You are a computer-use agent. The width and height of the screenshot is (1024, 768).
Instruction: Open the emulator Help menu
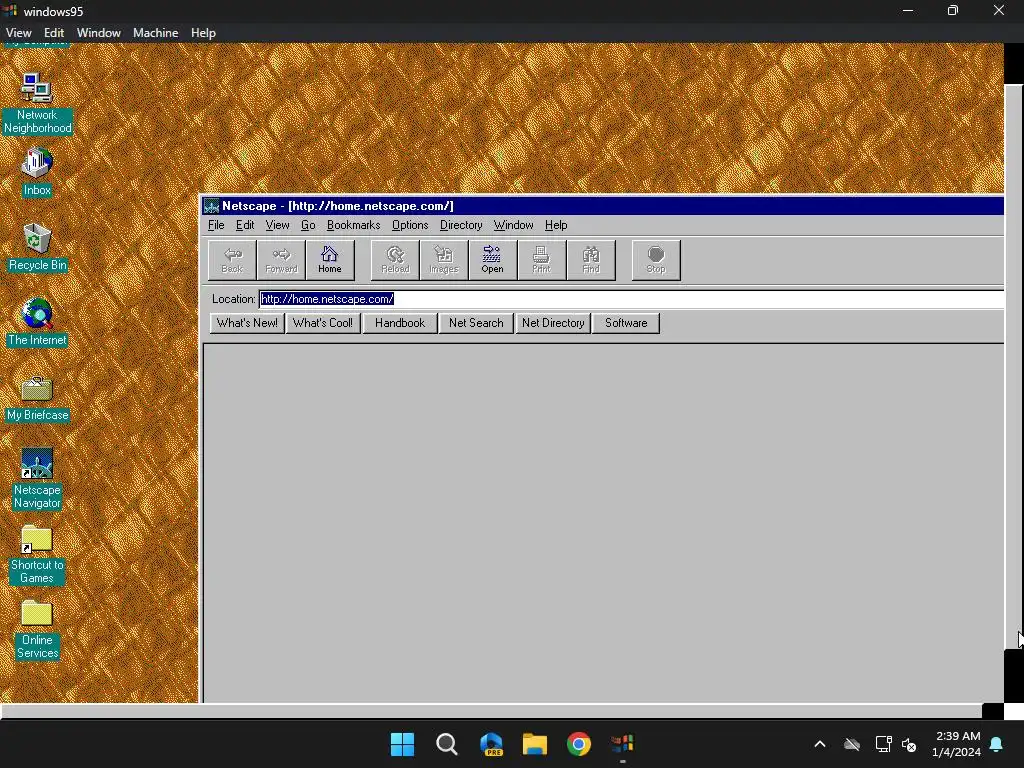pos(203,33)
